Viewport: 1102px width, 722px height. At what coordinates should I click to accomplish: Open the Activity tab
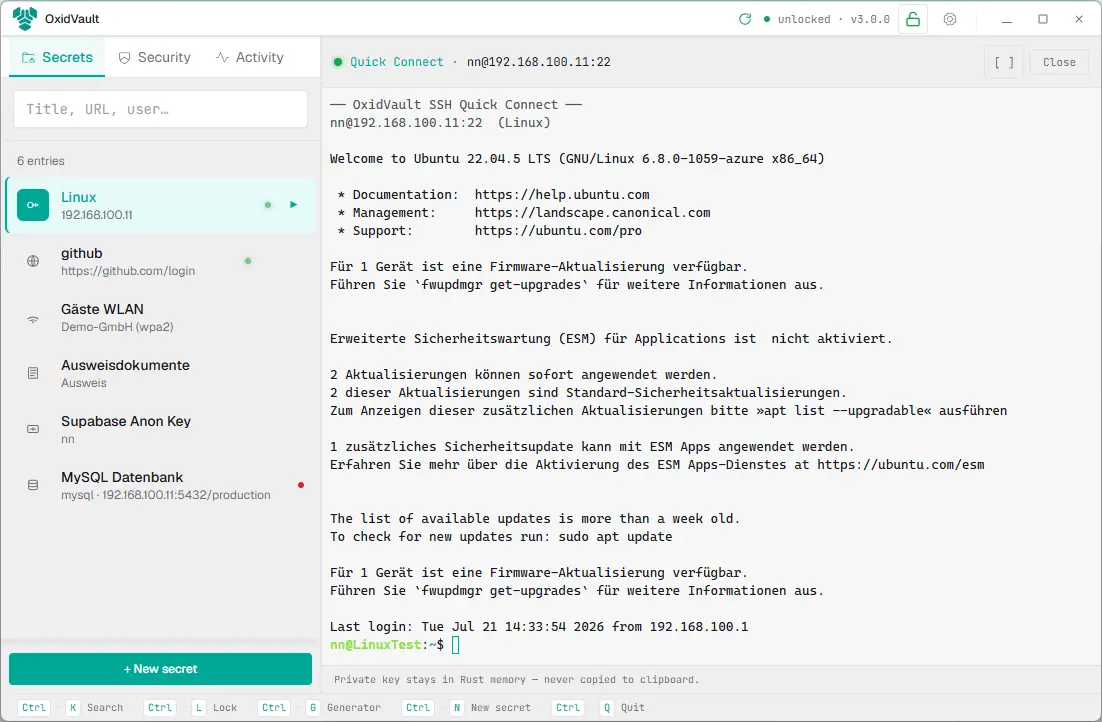tap(250, 58)
